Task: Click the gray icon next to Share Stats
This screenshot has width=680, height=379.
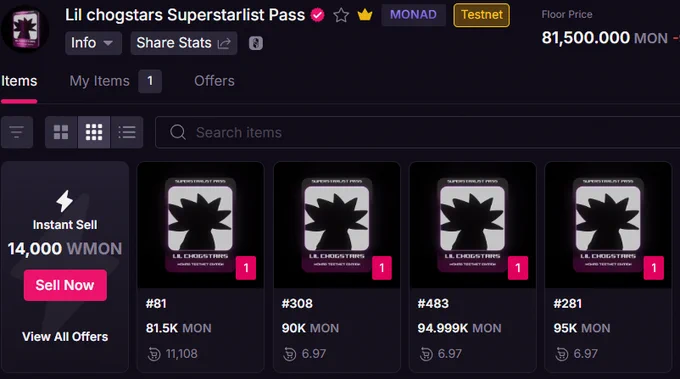Action: tap(256, 43)
